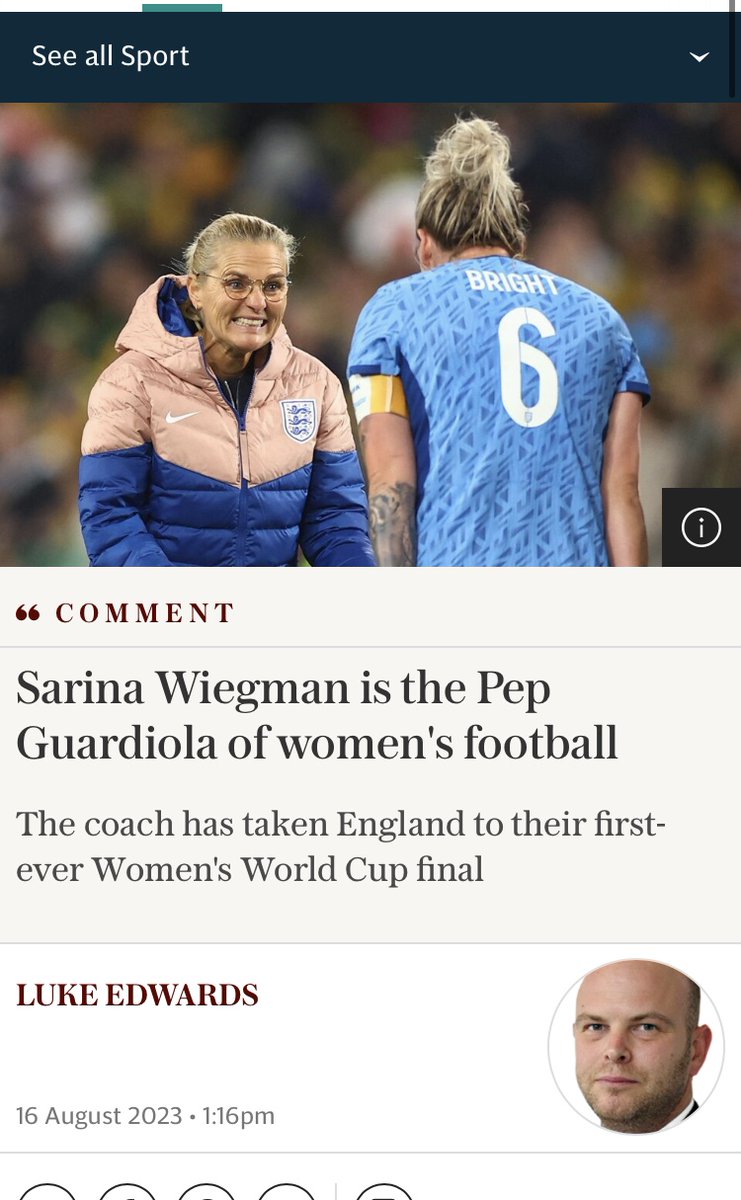The width and height of the screenshot is (741, 1200).
Task: Click the quotation marks Comment icon
Action: (28, 613)
